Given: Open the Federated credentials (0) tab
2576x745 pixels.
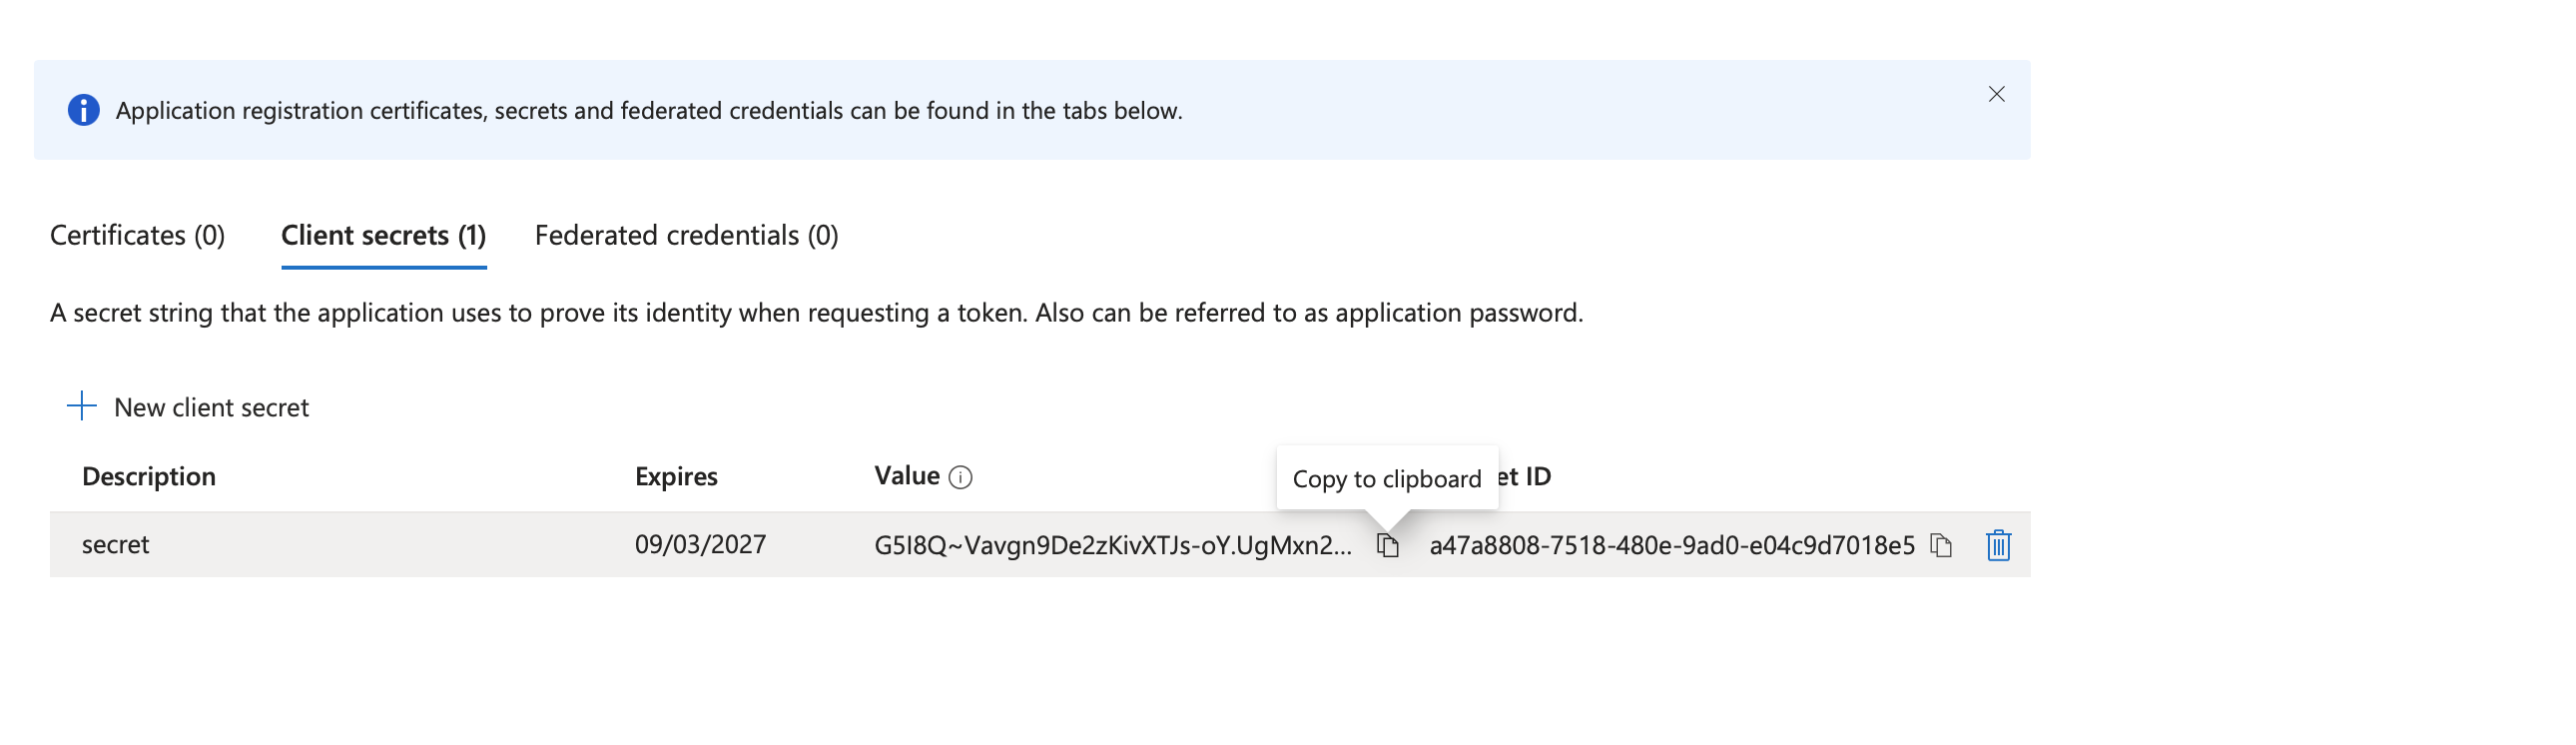Looking at the screenshot, I should [x=686, y=235].
